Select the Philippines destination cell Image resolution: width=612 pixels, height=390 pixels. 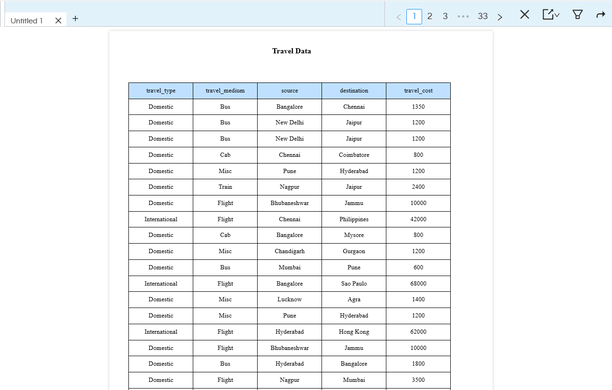coord(354,219)
